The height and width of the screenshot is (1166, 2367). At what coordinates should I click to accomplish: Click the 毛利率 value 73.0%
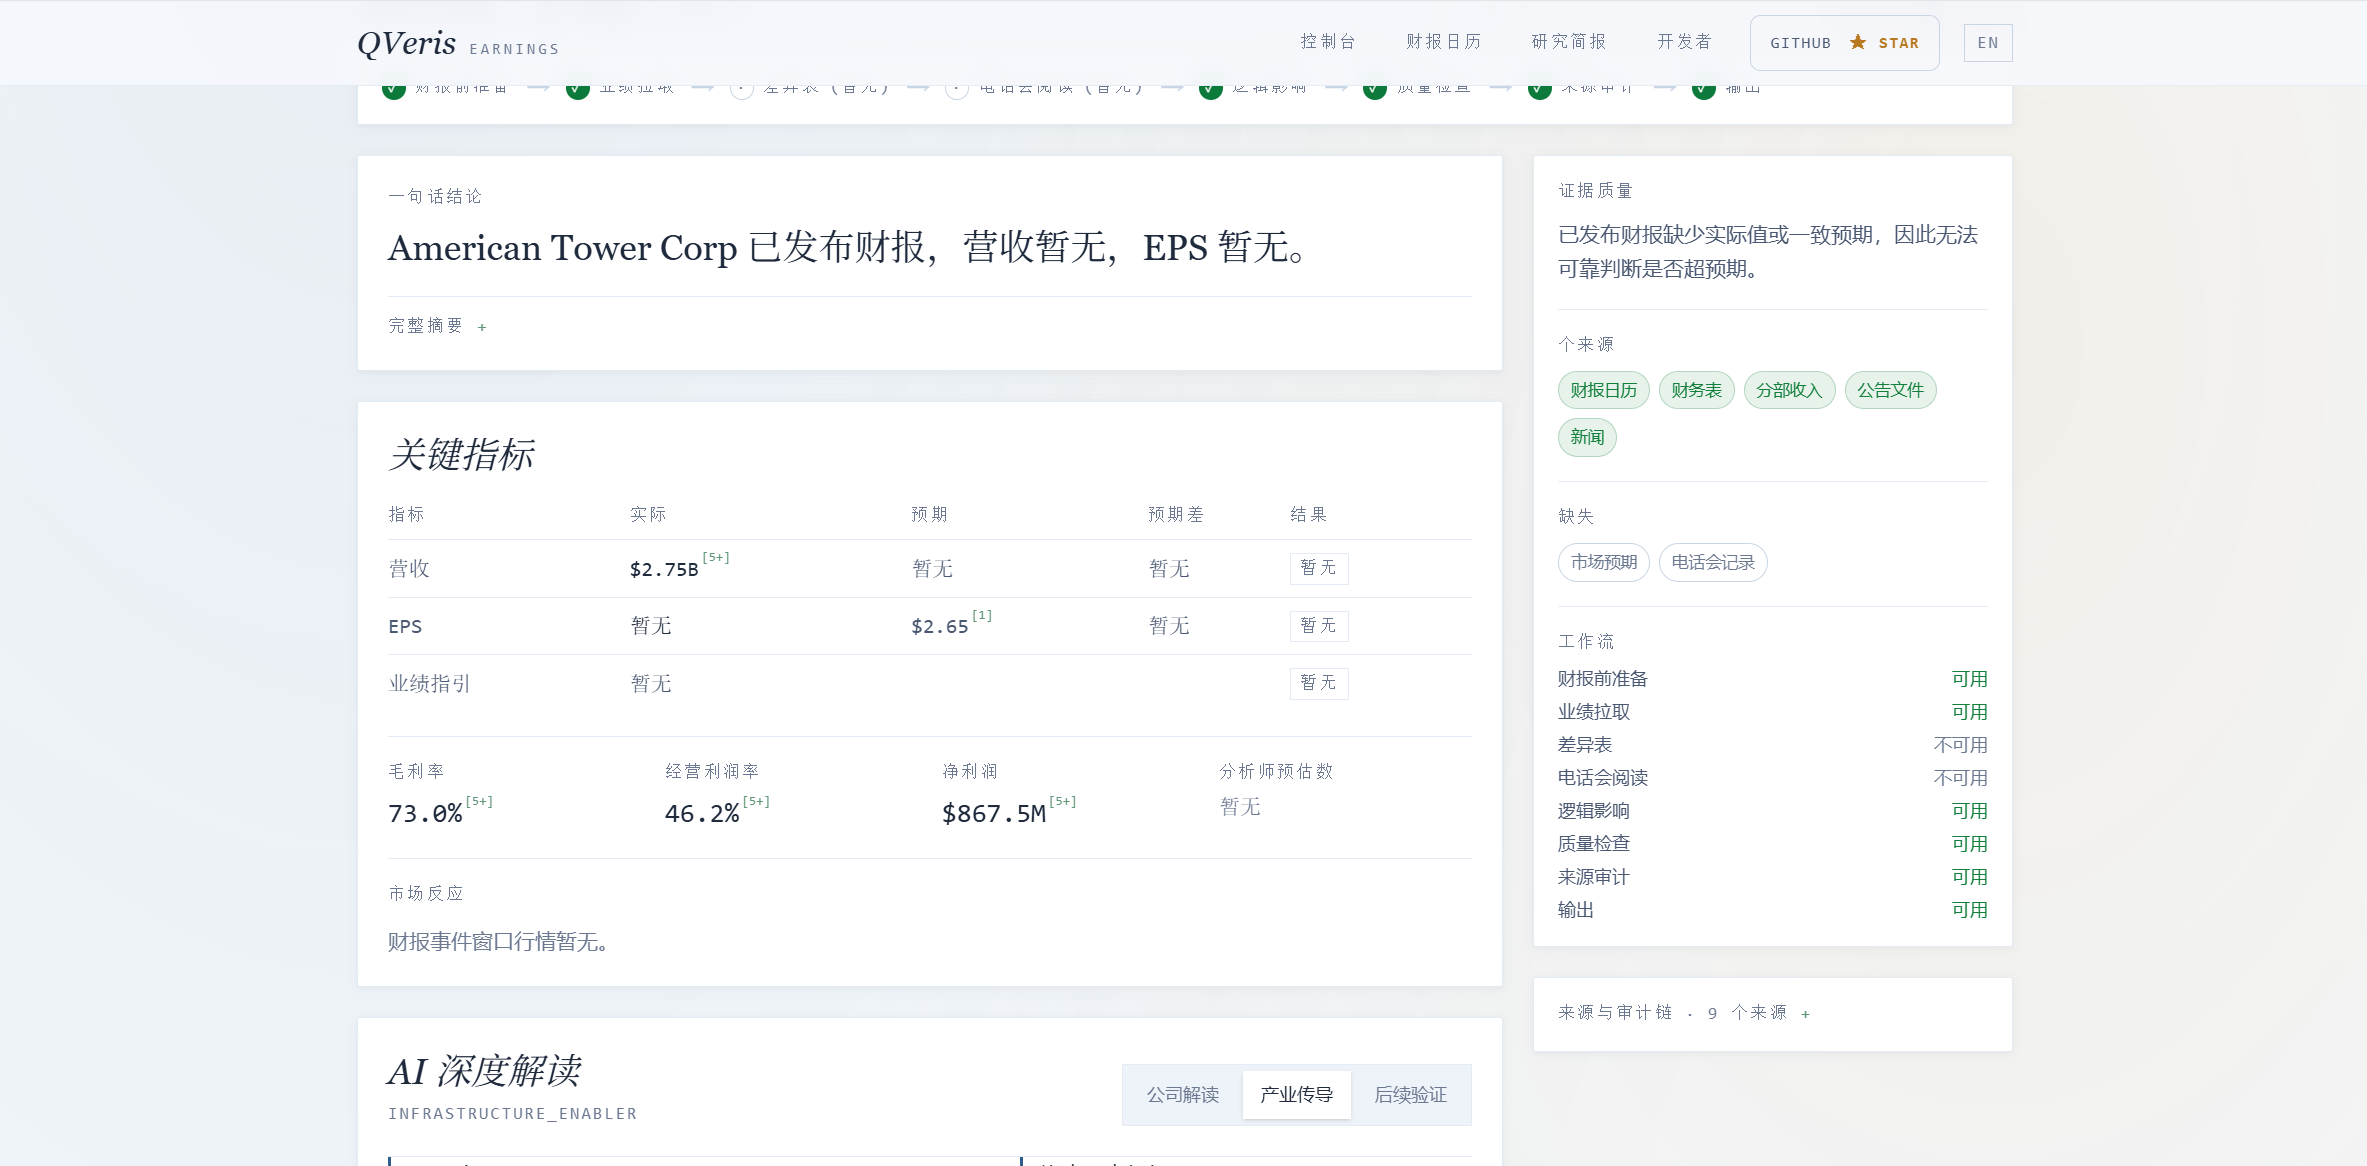425,814
